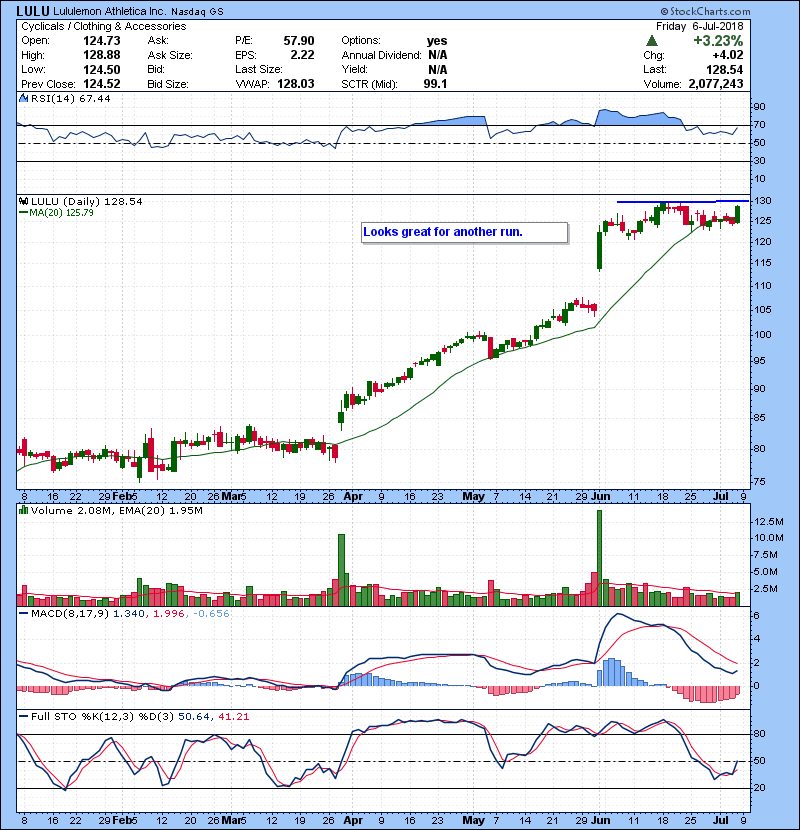This screenshot has height=830, width=800.
Task: Click the stochastic %K value 50.64
Action: pyautogui.click(x=194, y=717)
